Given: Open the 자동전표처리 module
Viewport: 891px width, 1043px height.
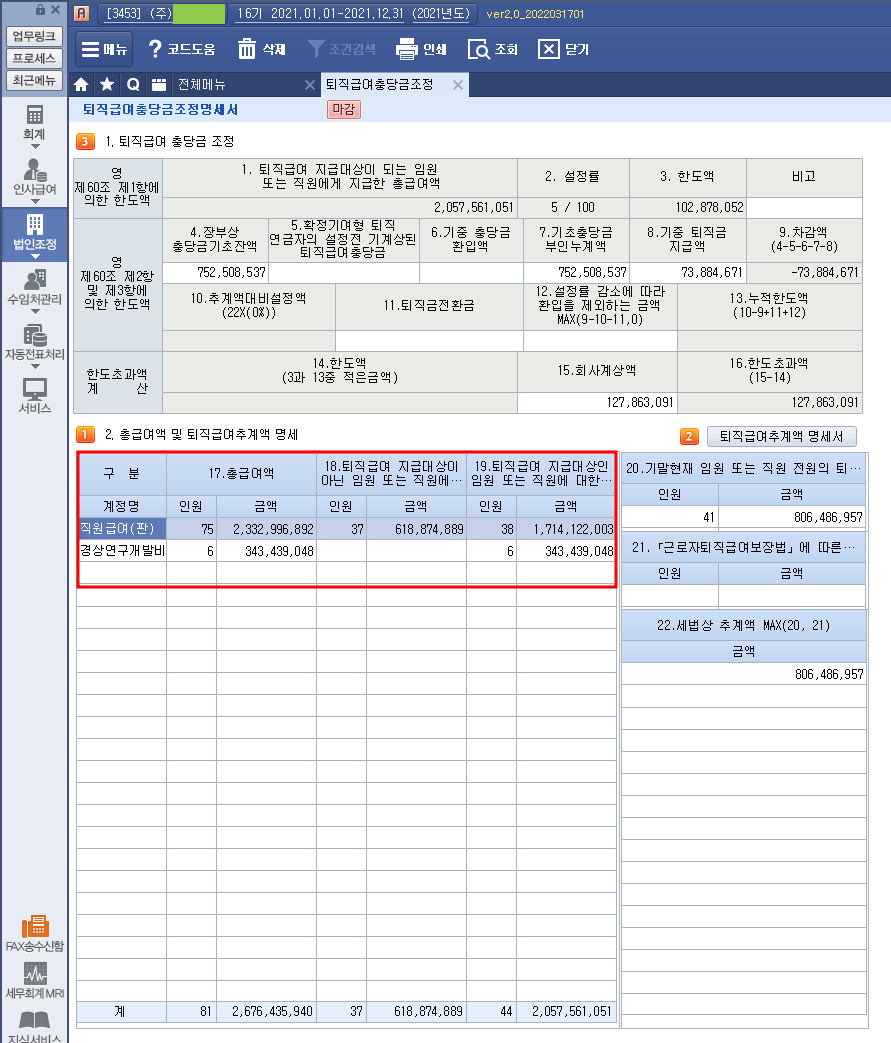Looking at the screenshot, I should (35, 343).
